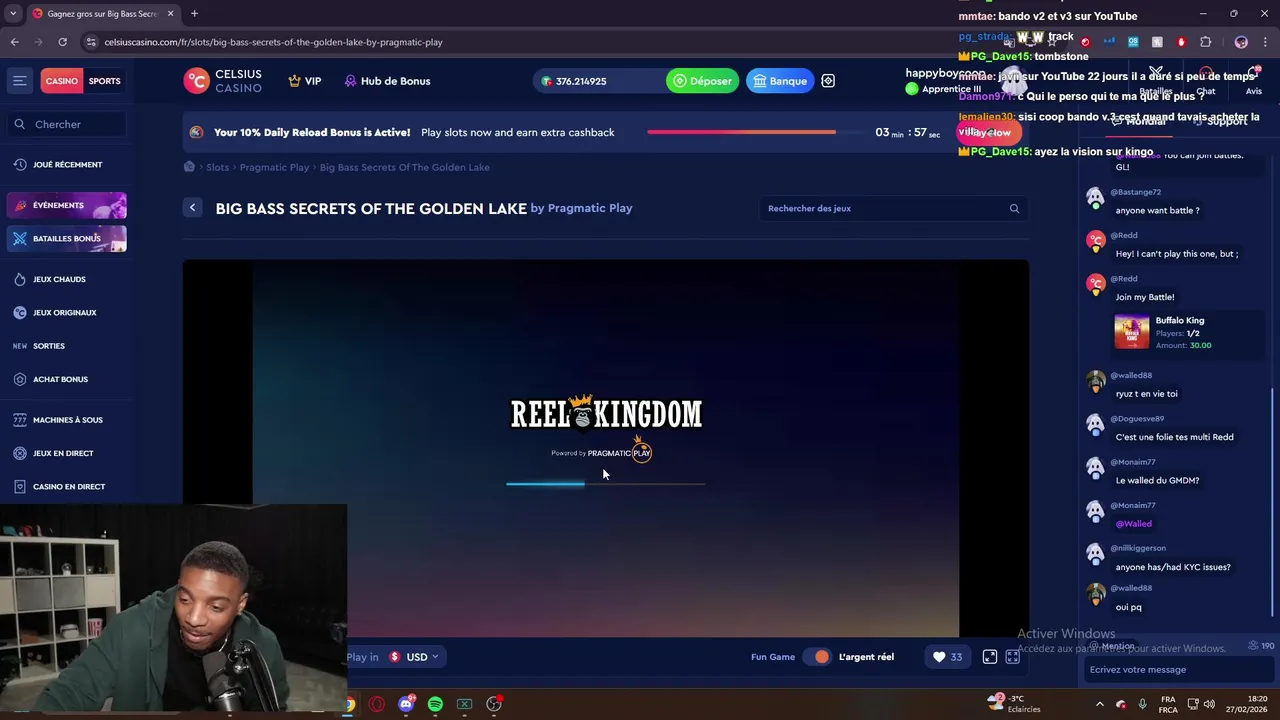Image resolution: width=1280 pixels, height=720 pixels.
Task: Click the game loading progress bar
Action: [x=606, y=484]
